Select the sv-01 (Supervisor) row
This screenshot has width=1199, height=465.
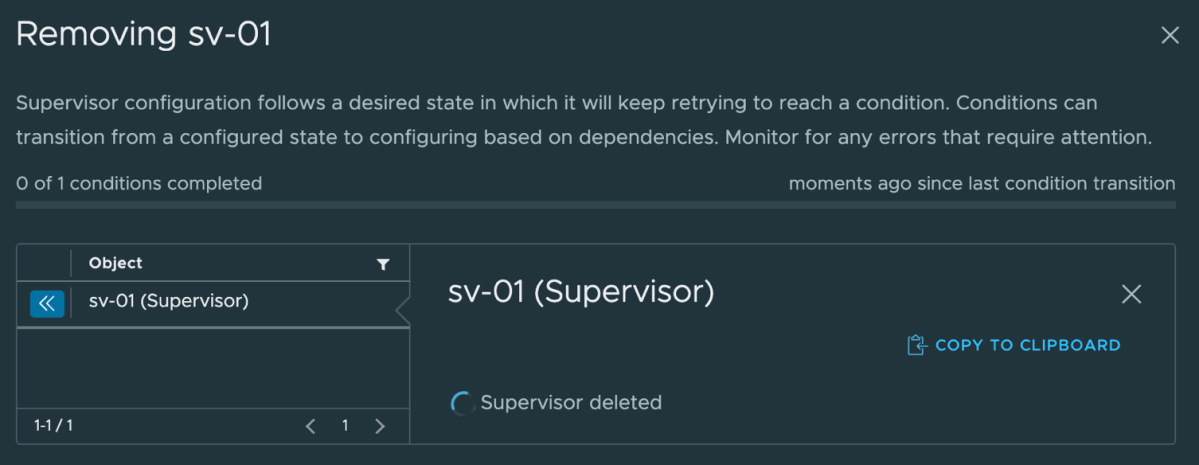coord(168,300)
